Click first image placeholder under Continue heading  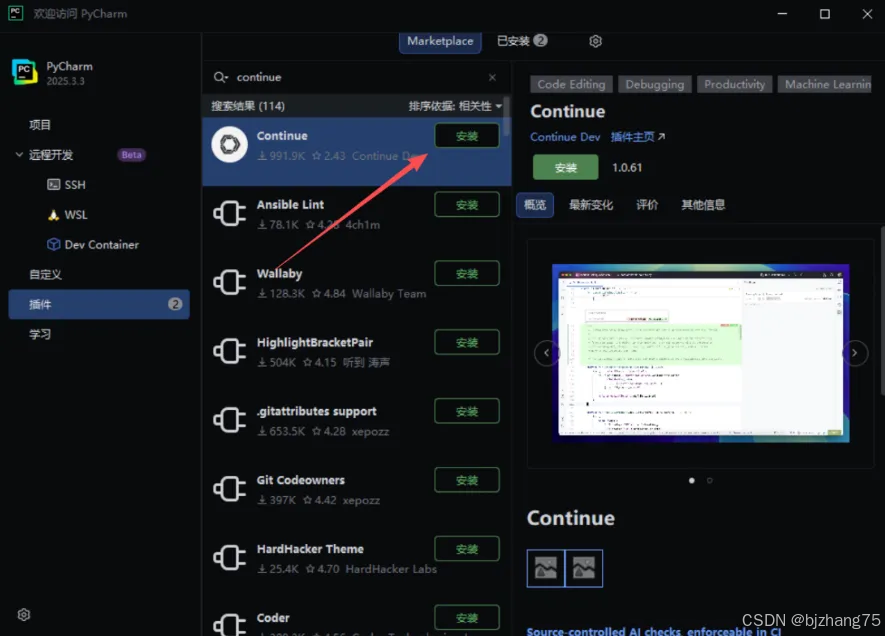546,568
